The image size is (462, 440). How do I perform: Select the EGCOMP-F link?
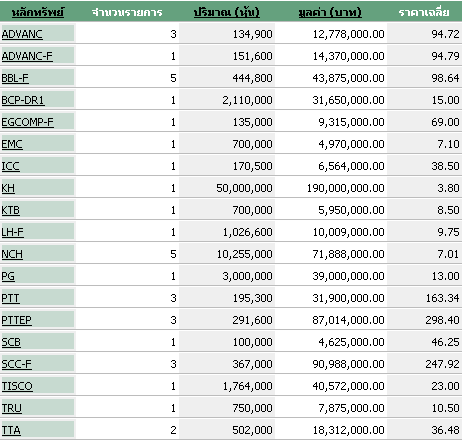coord(27,122)
